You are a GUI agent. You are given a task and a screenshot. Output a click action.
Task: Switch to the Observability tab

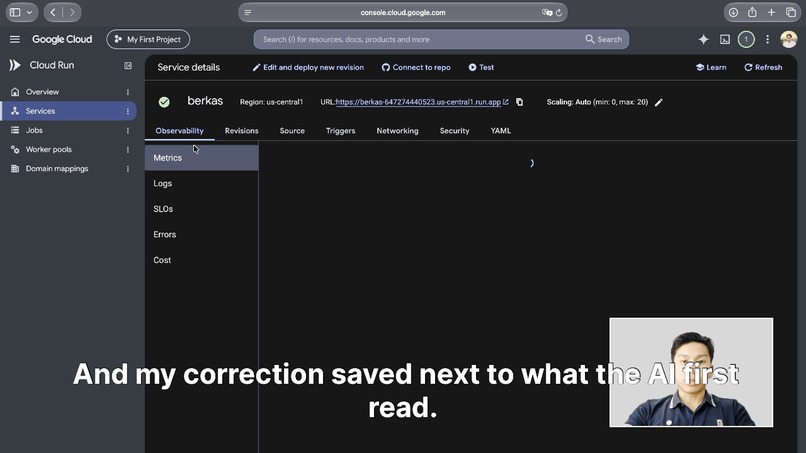tap(179, 131)
